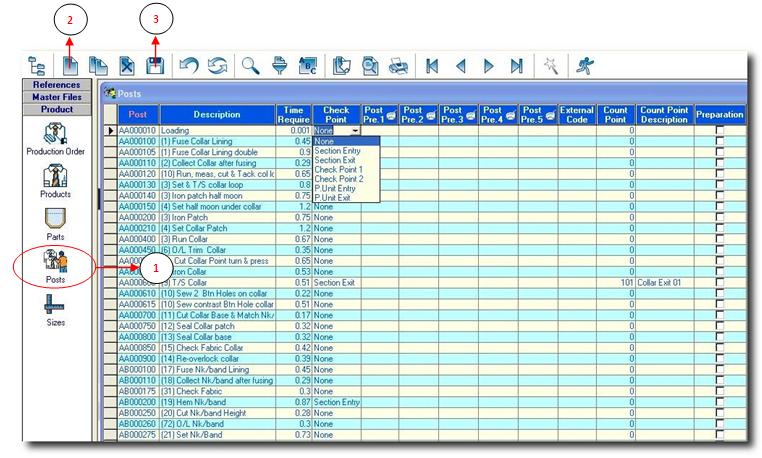Screen dimensions: 762x458
Task: Jump to first record navigation icon
Action: (x=431, y=66)
